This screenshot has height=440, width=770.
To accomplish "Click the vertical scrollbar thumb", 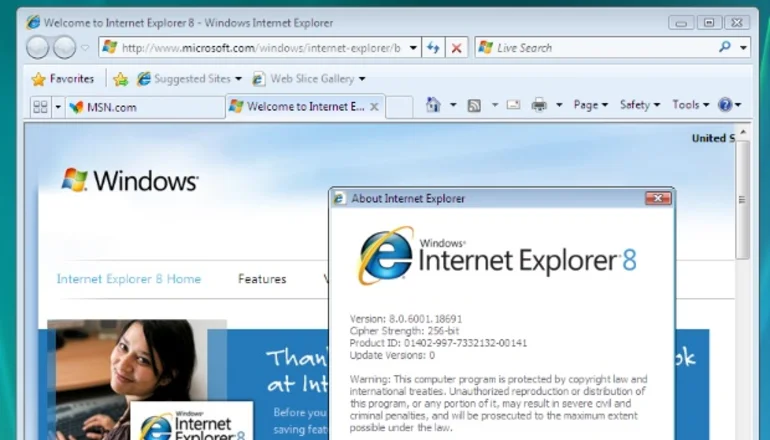I will click(742, 200).
